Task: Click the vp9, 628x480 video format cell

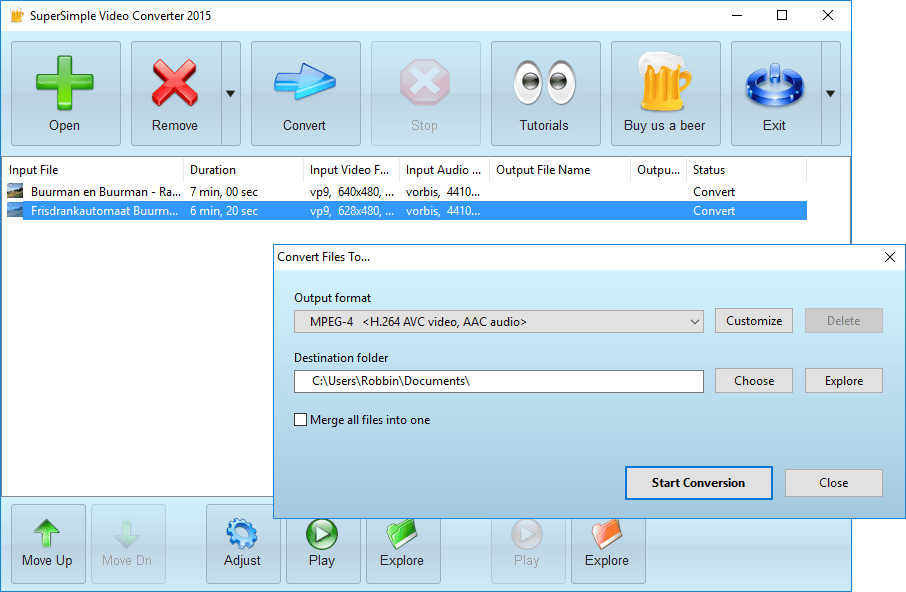Action: [352, 211]
